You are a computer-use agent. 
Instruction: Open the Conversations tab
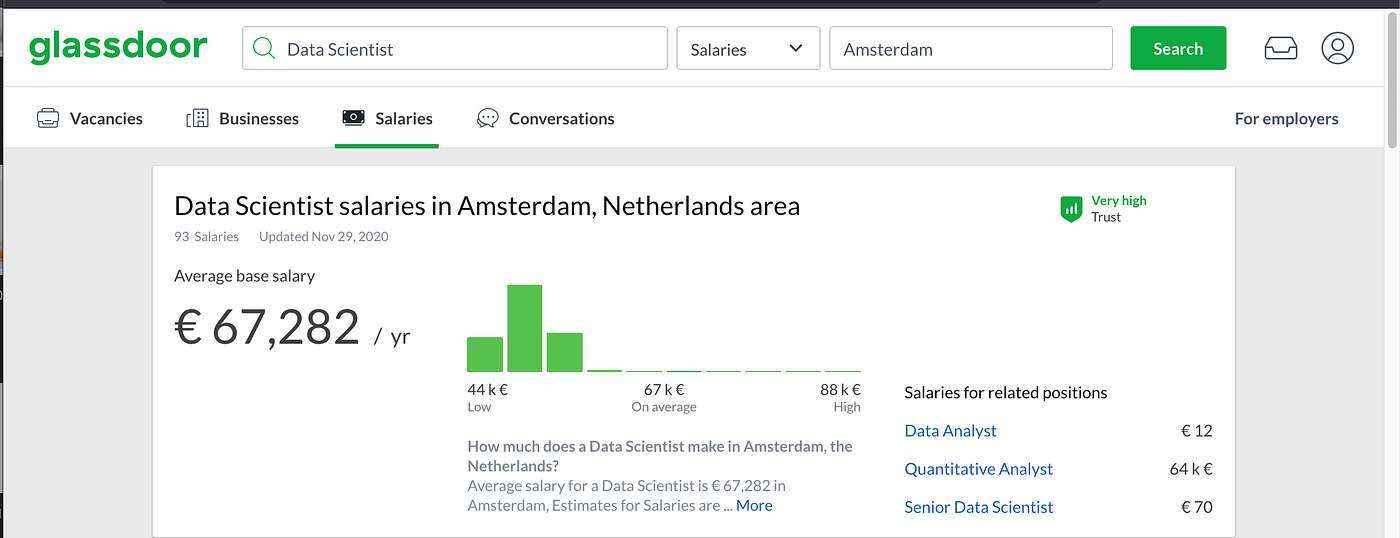[x=546, y=118]
